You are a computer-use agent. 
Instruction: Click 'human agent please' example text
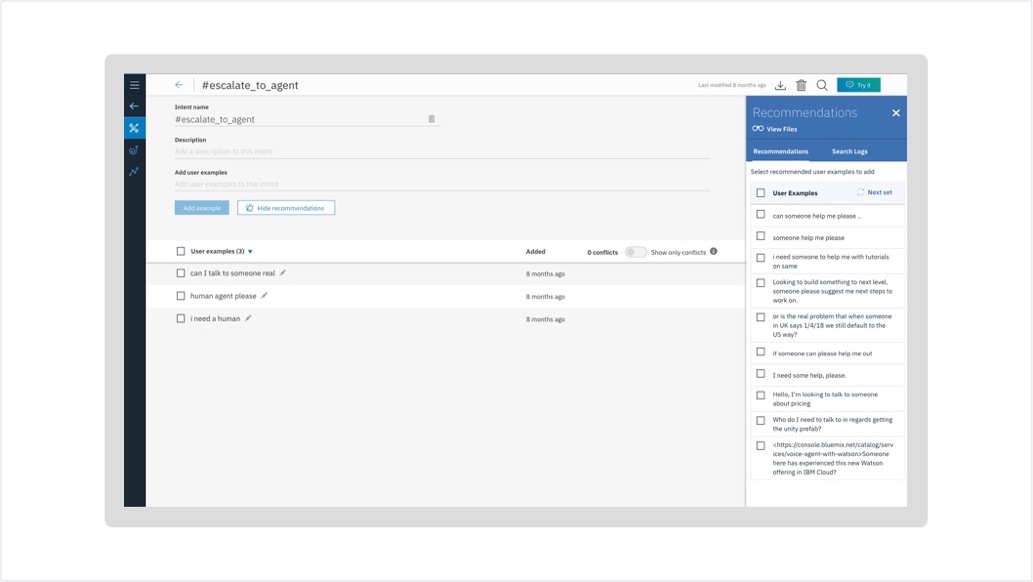click(223, 296)
